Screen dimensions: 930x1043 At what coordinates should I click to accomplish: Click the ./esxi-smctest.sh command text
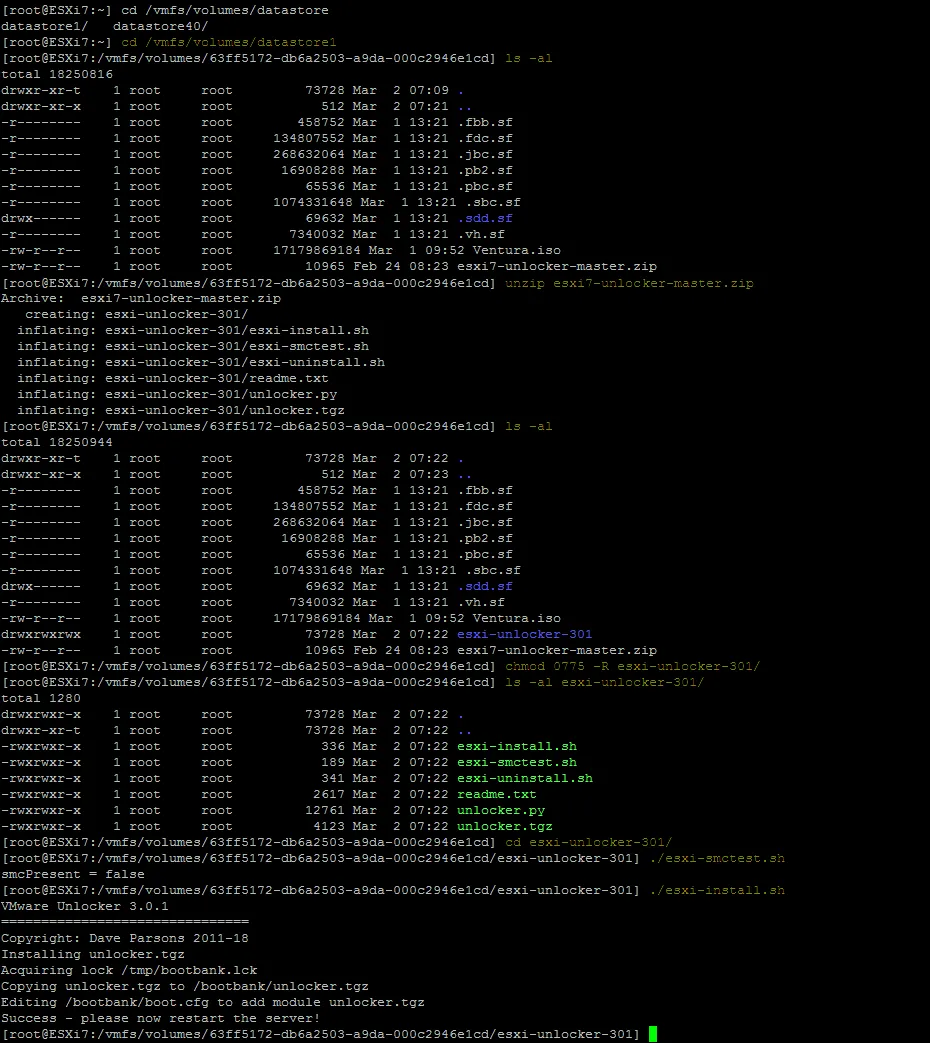tap(716, 858)
